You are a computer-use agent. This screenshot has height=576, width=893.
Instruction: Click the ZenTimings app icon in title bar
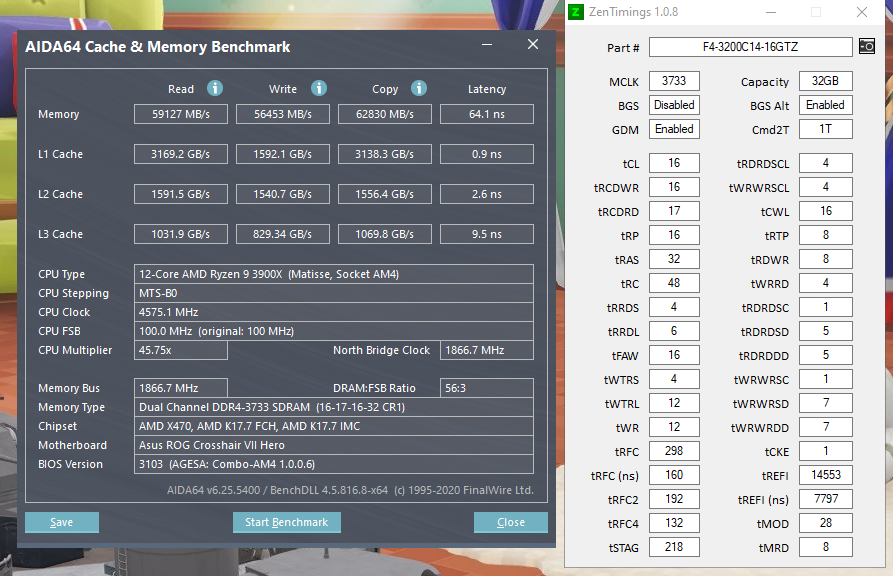576,12
